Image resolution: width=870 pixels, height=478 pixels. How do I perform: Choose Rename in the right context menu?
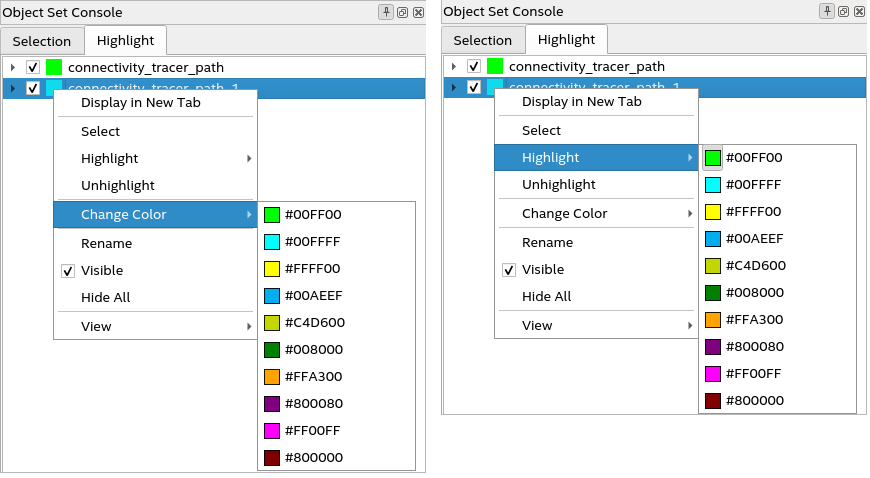tap(547, 242)
